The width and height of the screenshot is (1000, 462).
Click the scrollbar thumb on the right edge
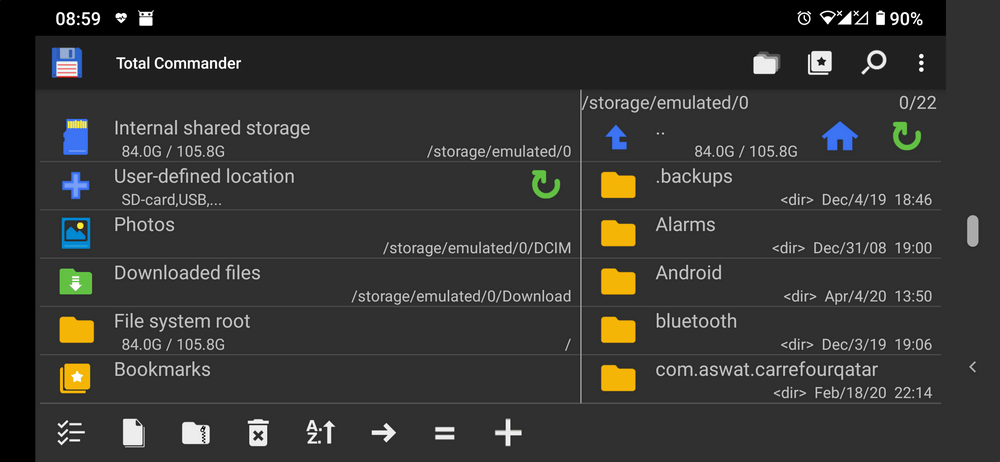pyautogui.click(x=972, y=230)
